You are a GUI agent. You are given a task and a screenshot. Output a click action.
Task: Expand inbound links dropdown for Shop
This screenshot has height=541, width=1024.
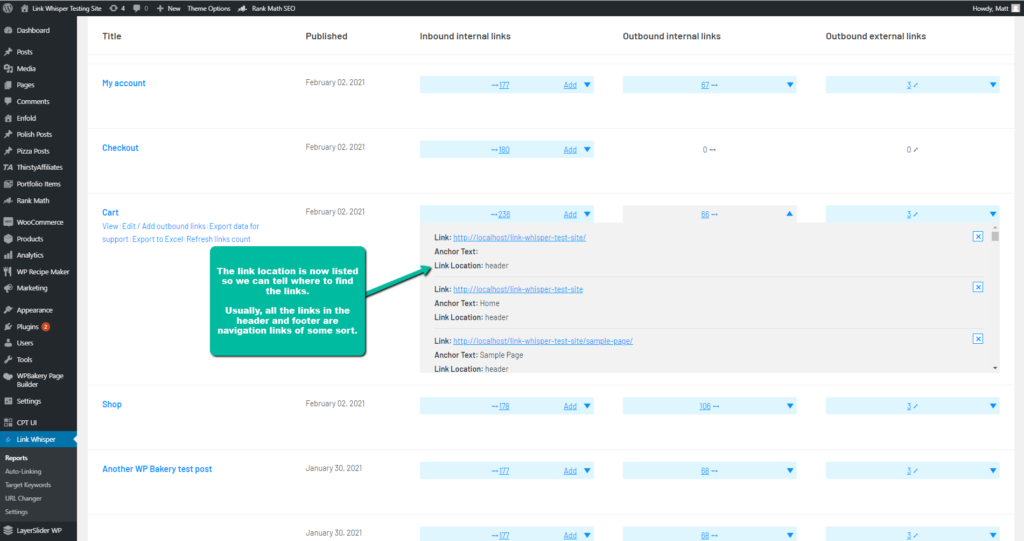(x=587, y=406)
